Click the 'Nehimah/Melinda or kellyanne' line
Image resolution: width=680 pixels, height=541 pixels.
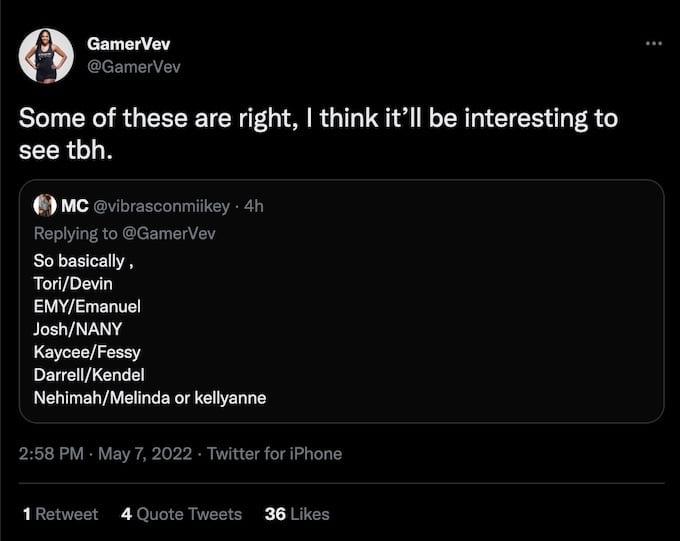pos(150,398)
